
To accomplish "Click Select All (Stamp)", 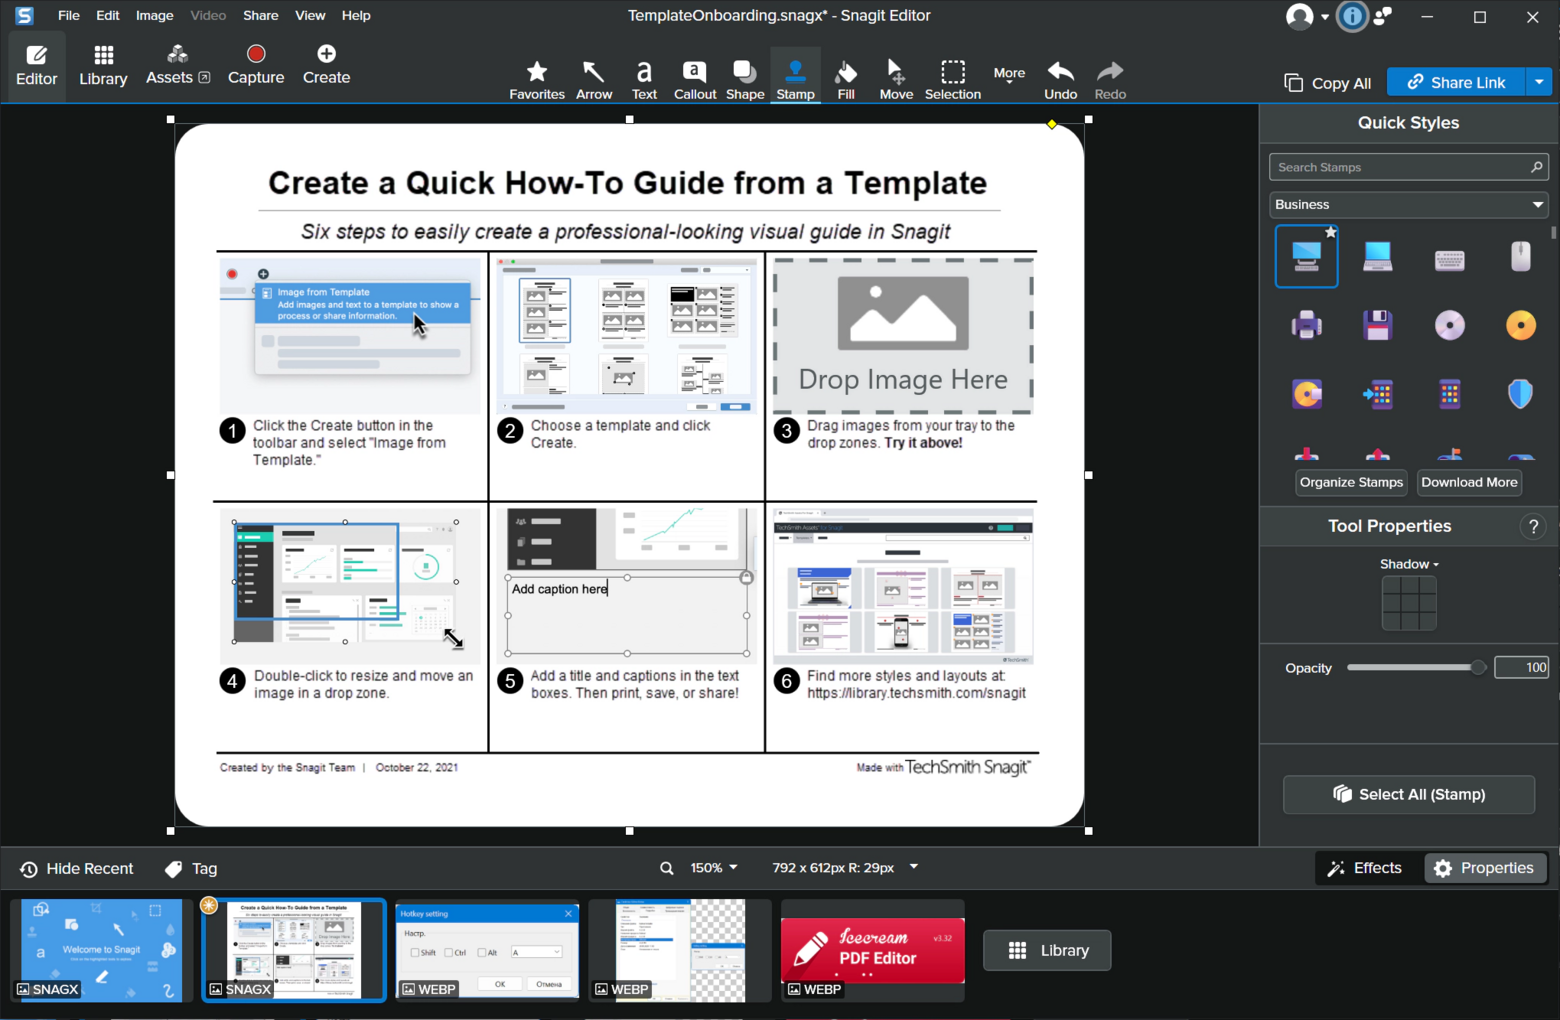I will 1408,794.
